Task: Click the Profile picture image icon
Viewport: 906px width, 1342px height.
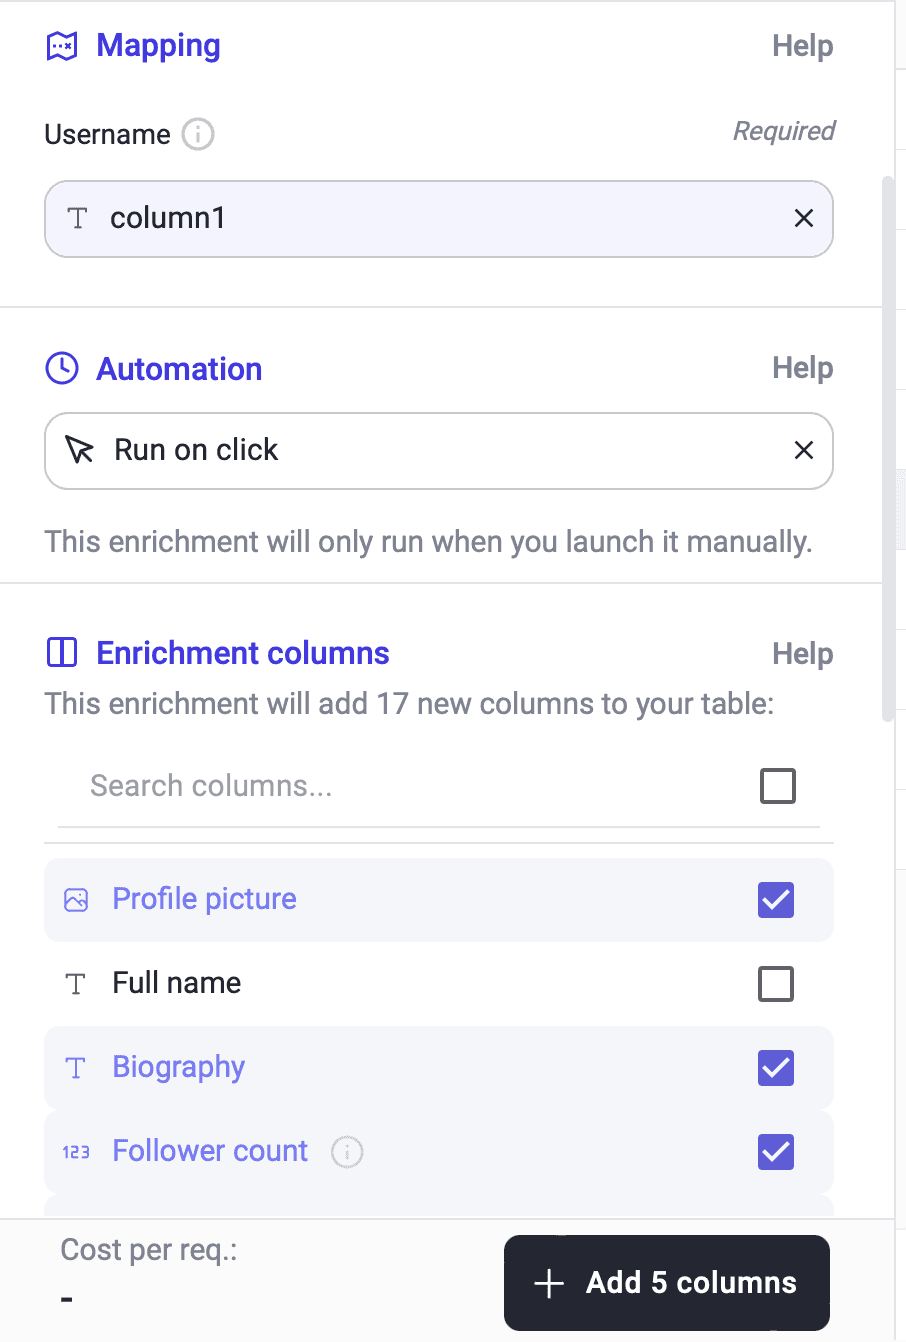Action: pos(76,899)
